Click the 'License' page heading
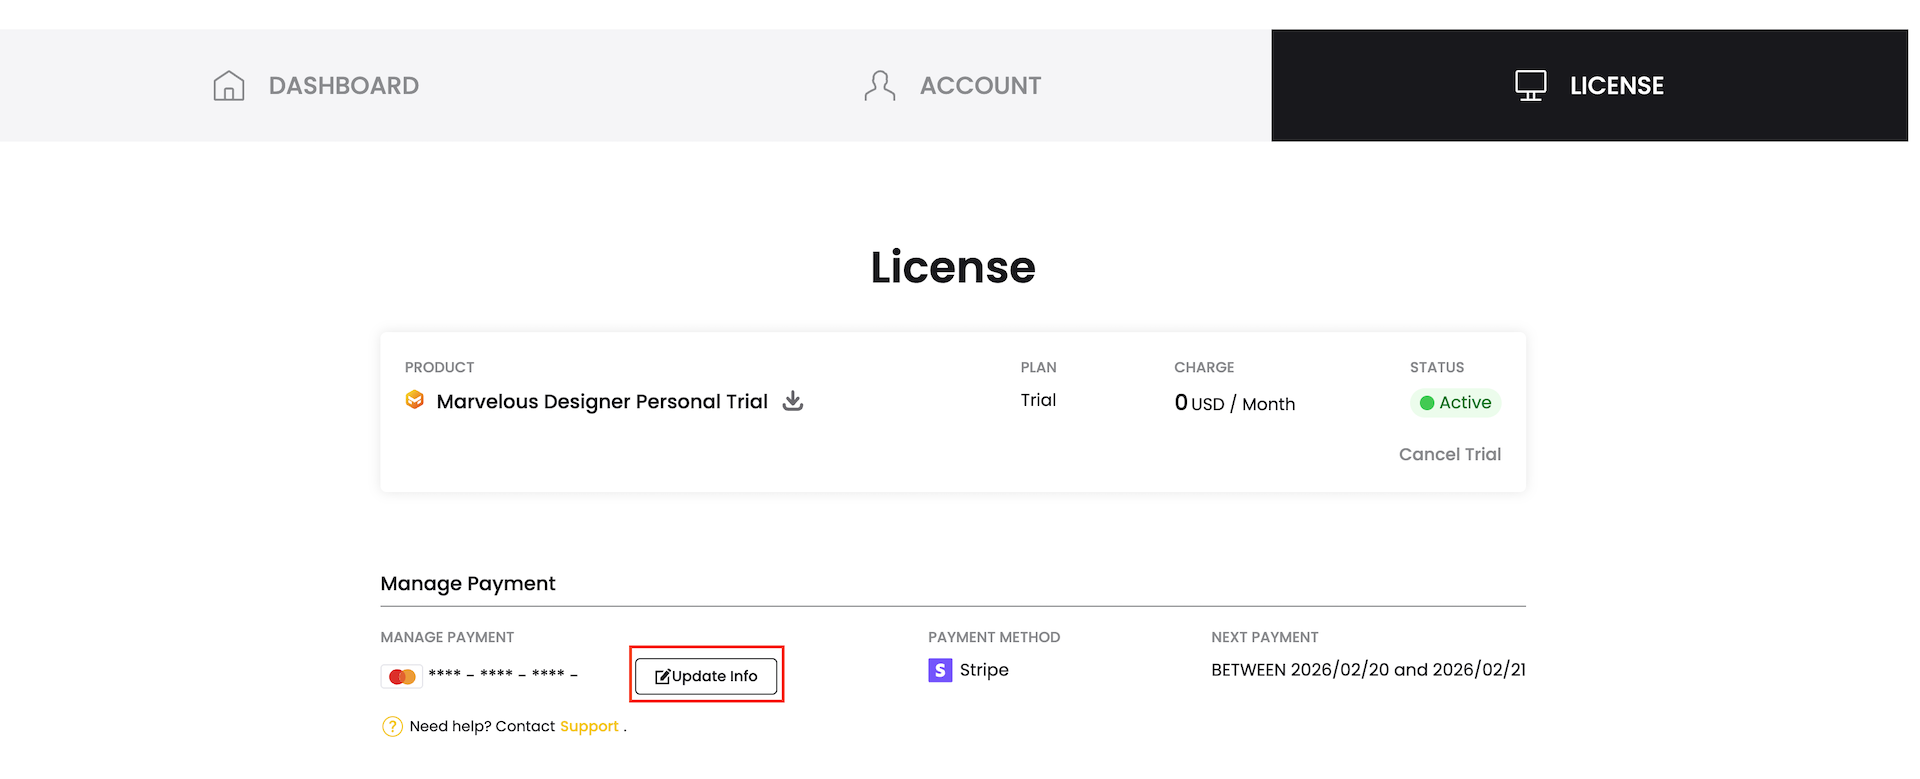Screen dimensions: 1920x779 [953, 267]
